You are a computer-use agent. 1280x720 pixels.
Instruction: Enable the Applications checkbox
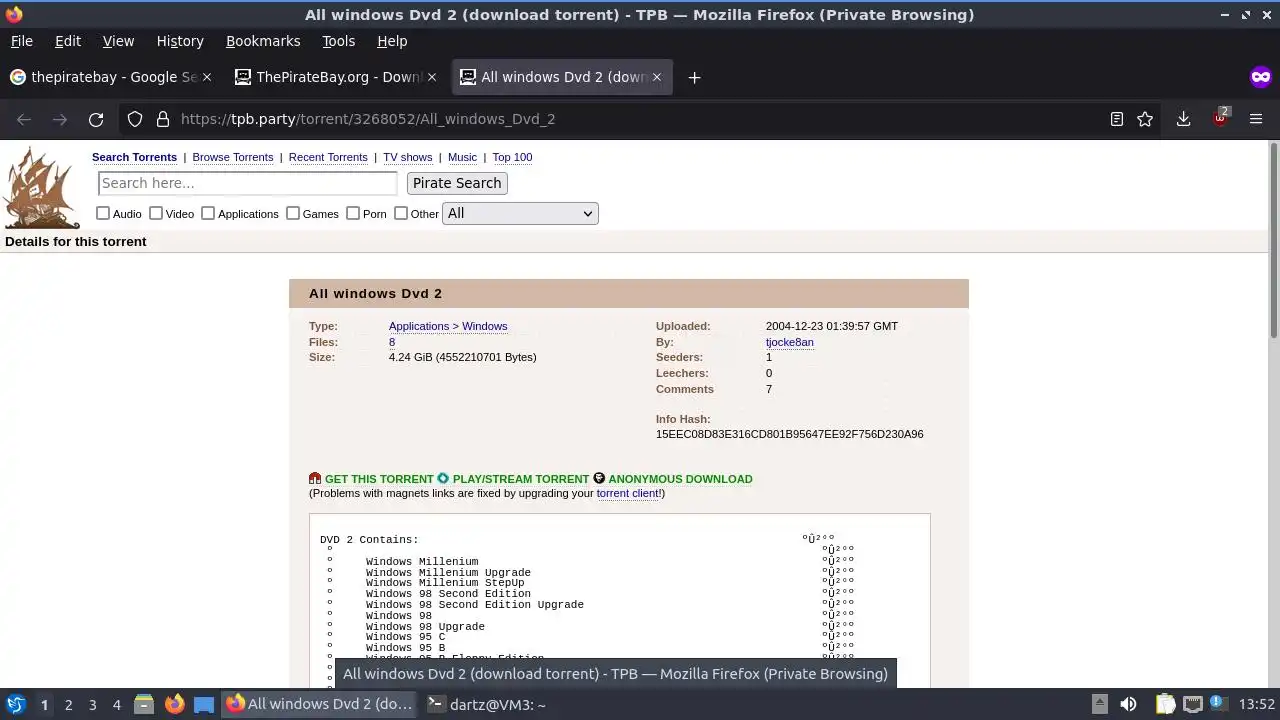(208, 213)
